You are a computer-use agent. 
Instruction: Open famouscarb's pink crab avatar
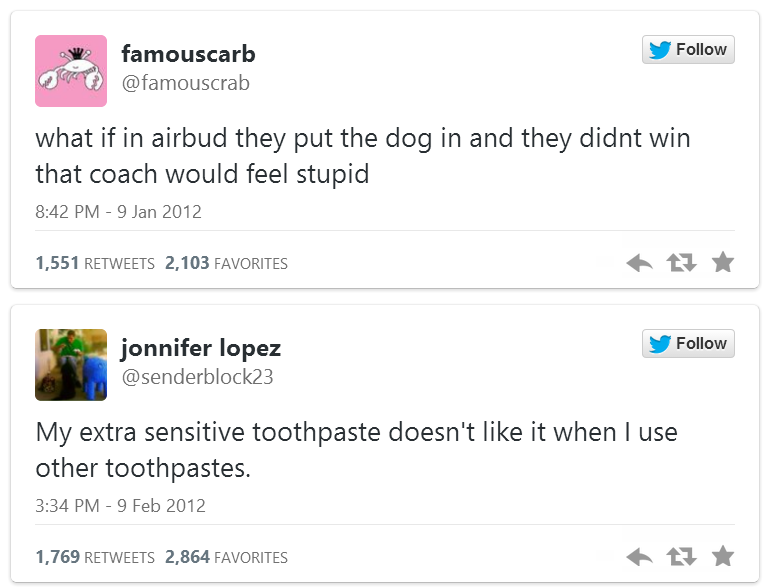pyautogui.click(x=71, y=71)
